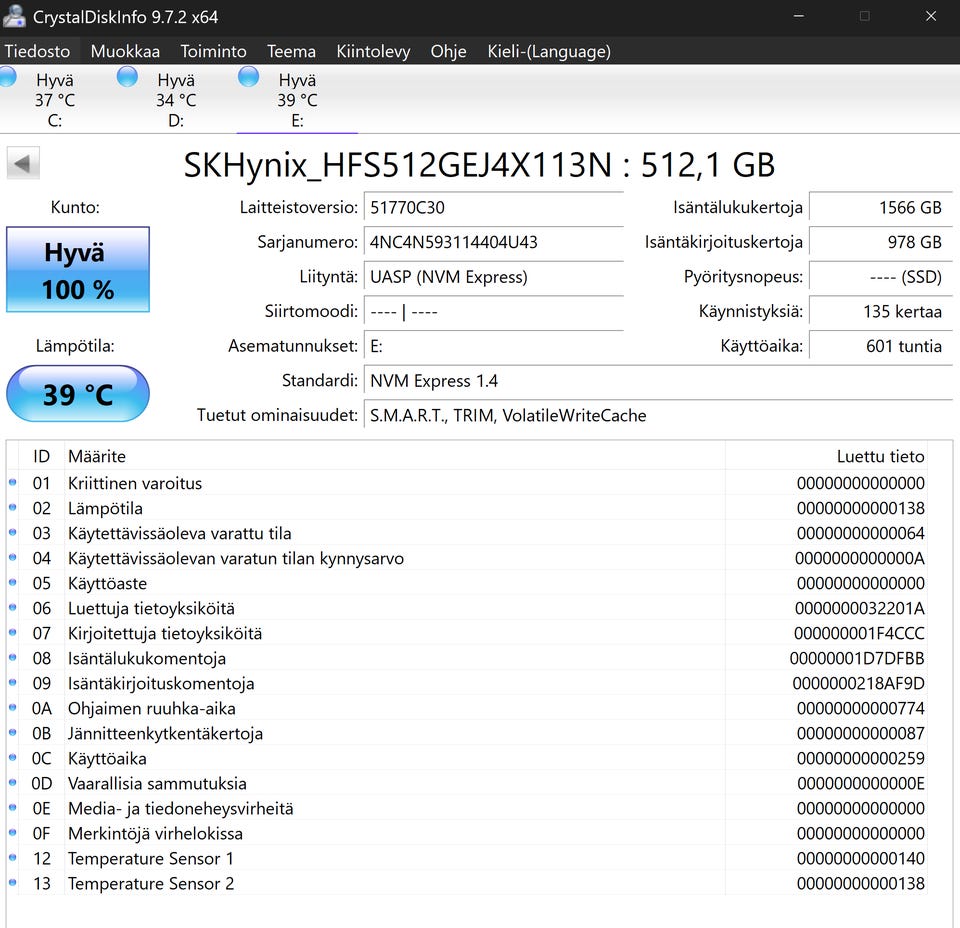Switch to the C: drive tab
The width and height of the screenshot is (960, 928).
coord(54,100)
